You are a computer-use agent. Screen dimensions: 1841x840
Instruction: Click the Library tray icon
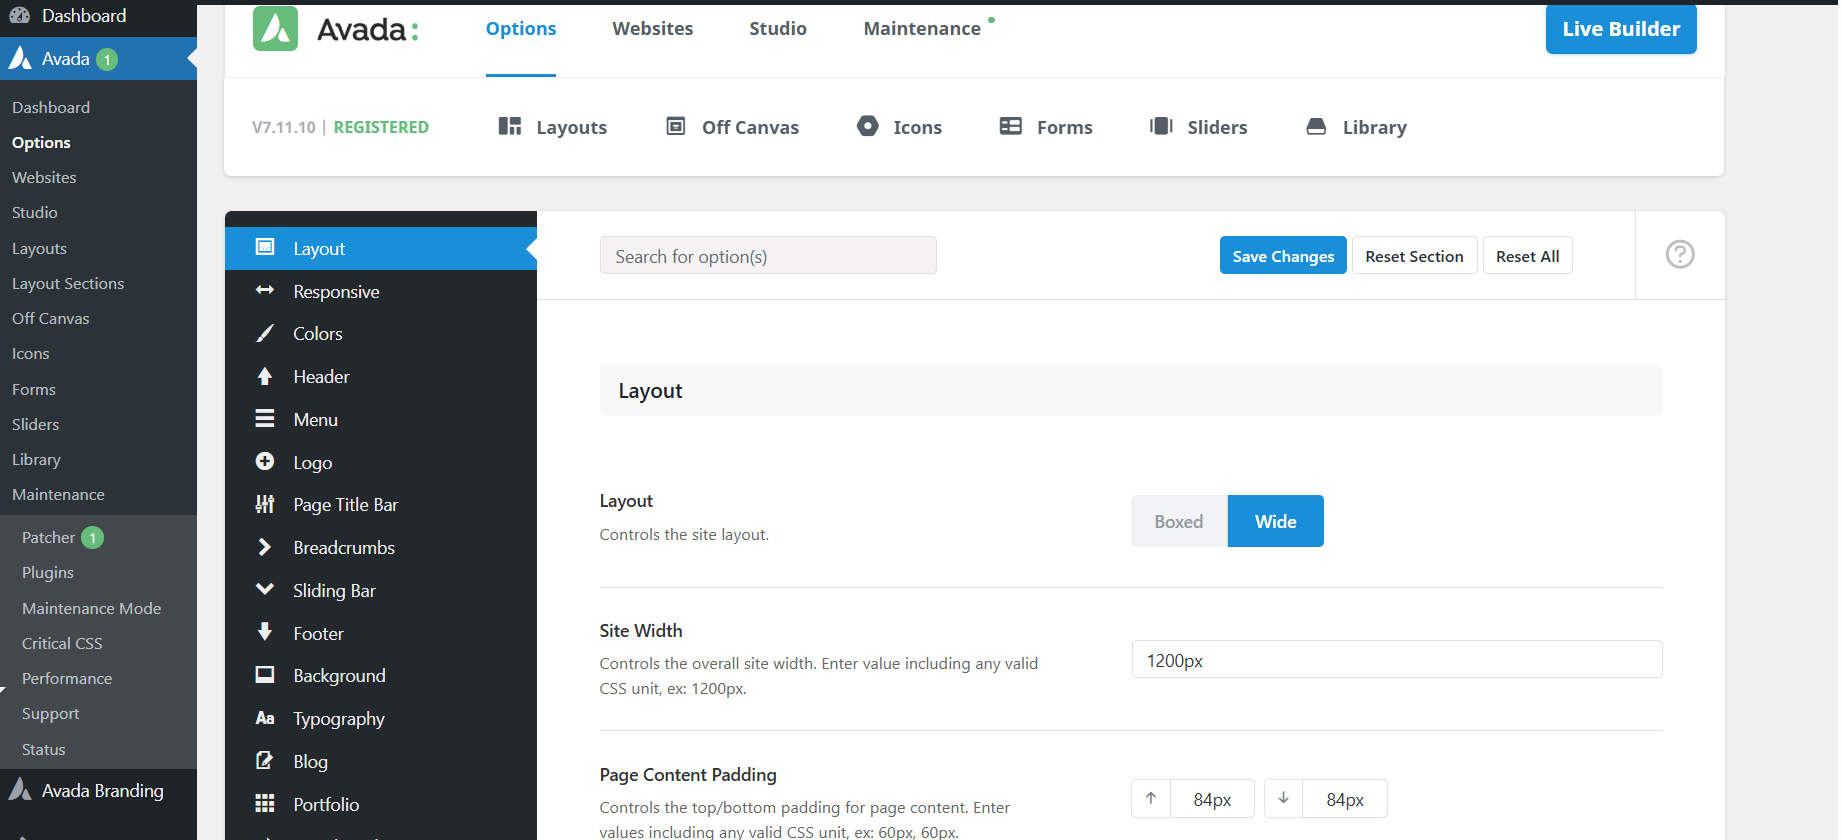coord(1316,126)
